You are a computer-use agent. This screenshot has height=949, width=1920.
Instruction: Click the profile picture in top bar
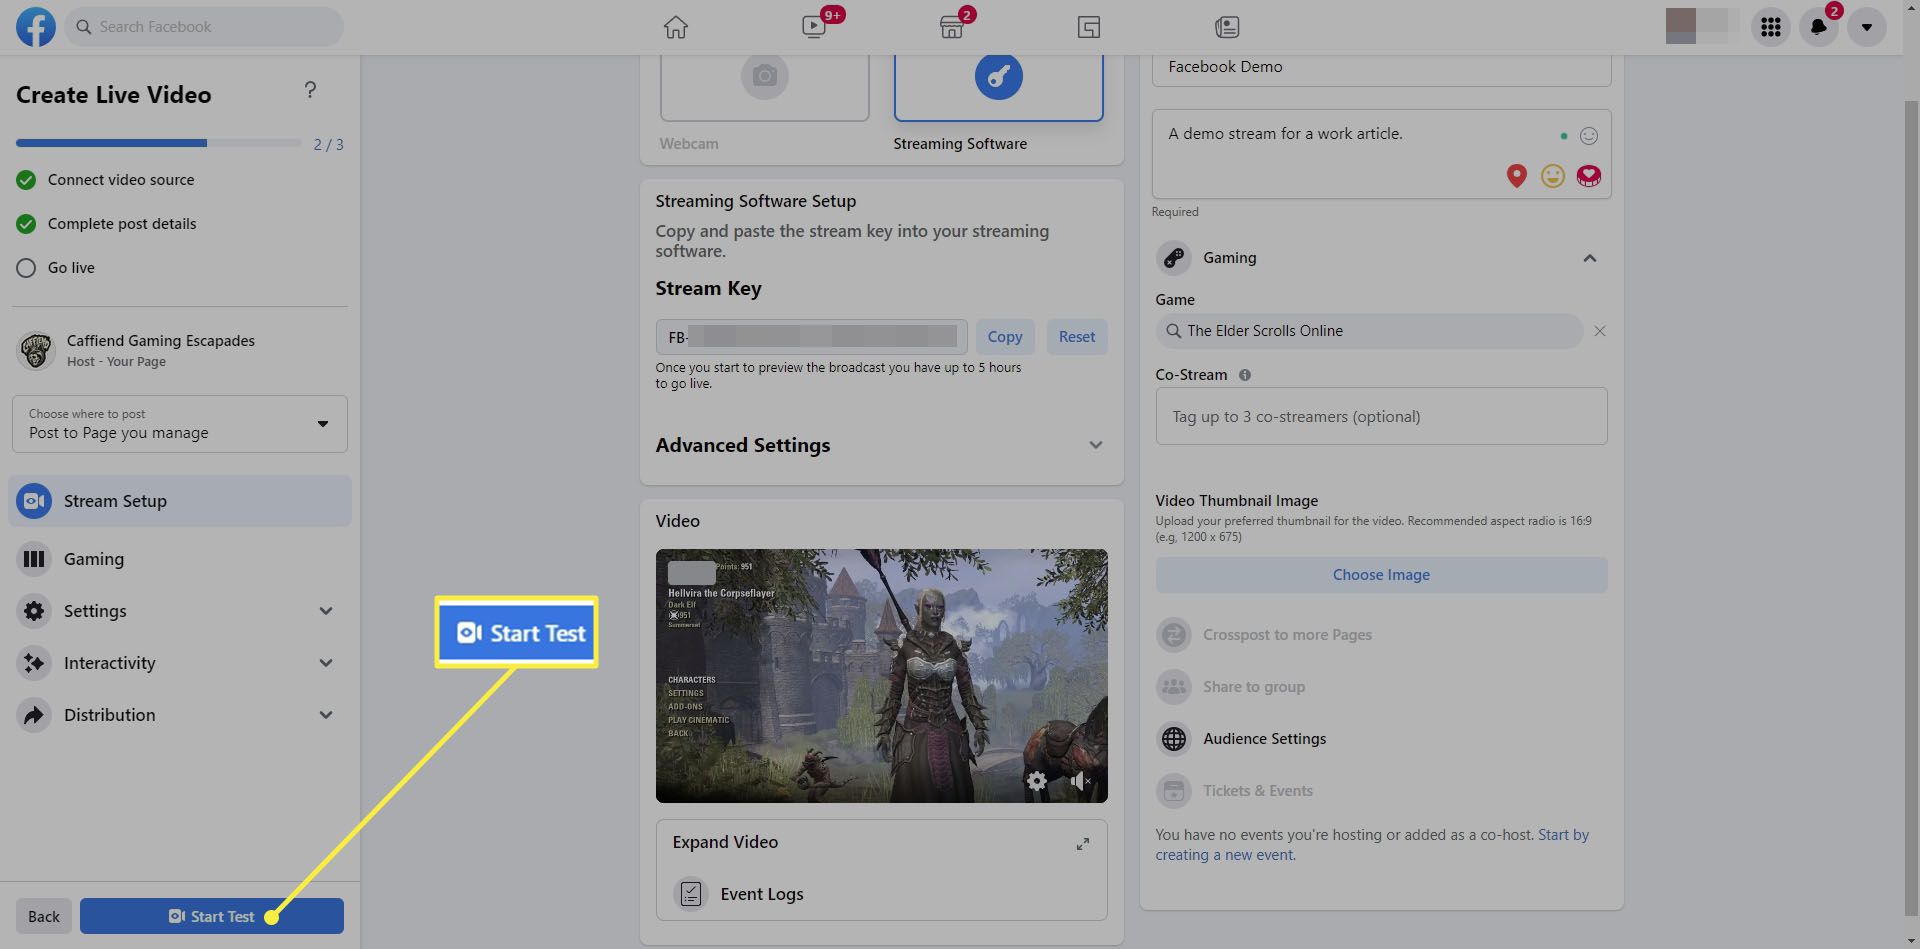1681,27
